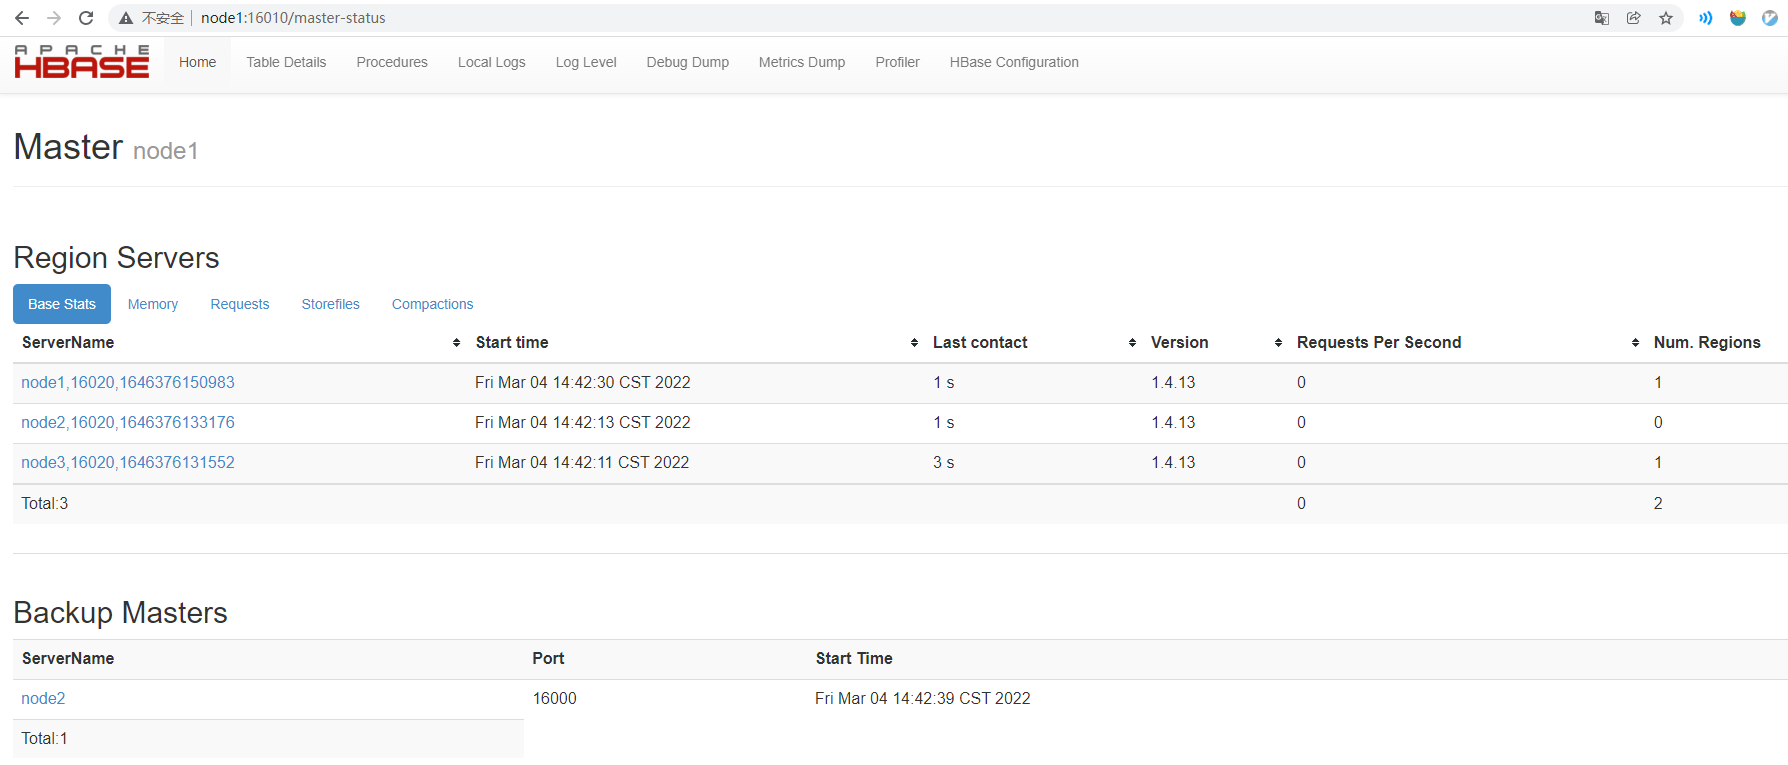Open the Profiler page
The height and width of the screenshot is (765, 1788).
(x=897, y=62)
